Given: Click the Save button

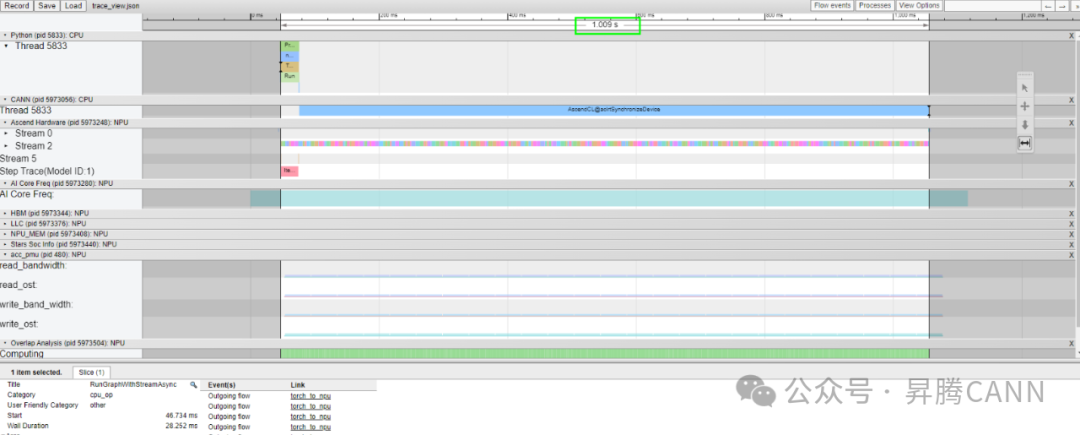Looking at the screenshot, I should pyautogui.click(x=47, y=6).
